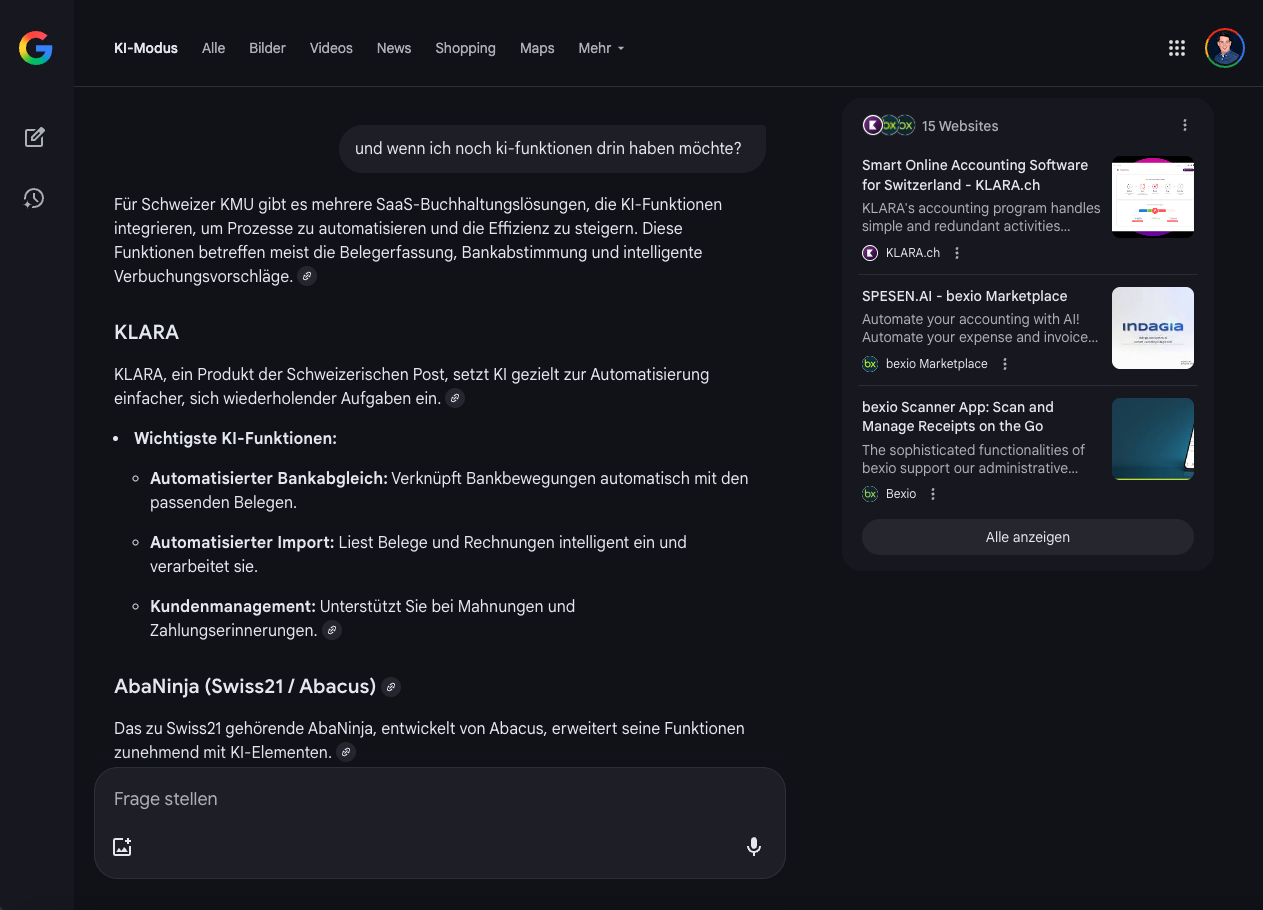Open bexio Scanner App link
Image resolution: width=1263 pixels, height=910 pixels.
coord(958,416)
